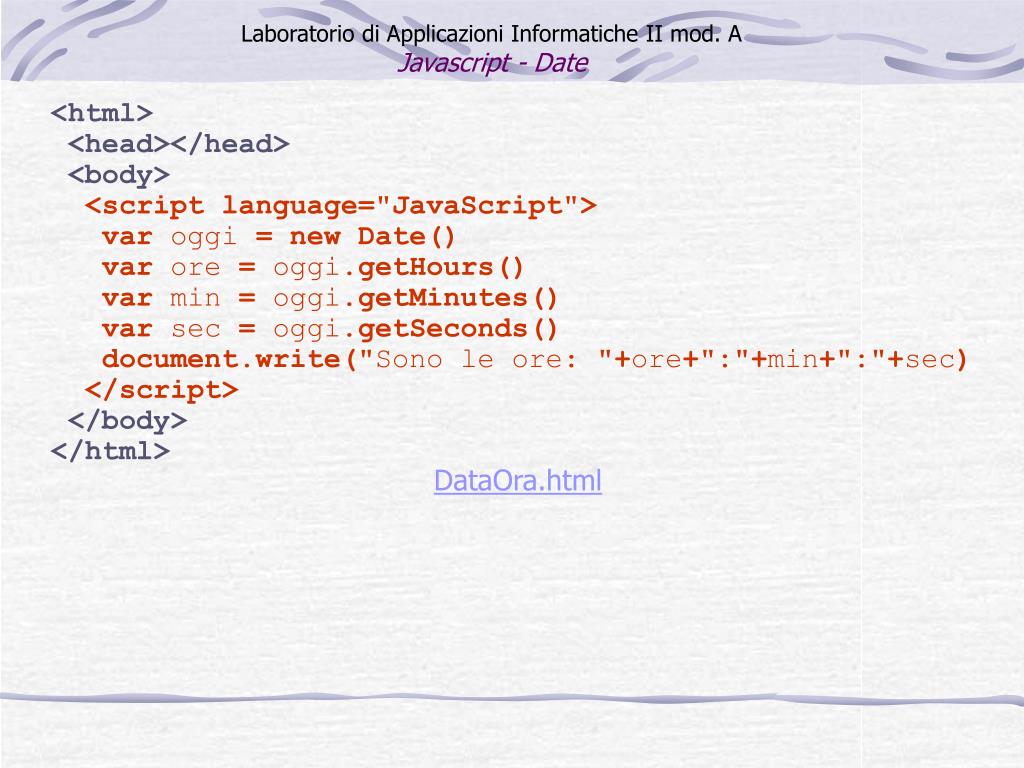Click the opening <body> tag line

[119, 175]
